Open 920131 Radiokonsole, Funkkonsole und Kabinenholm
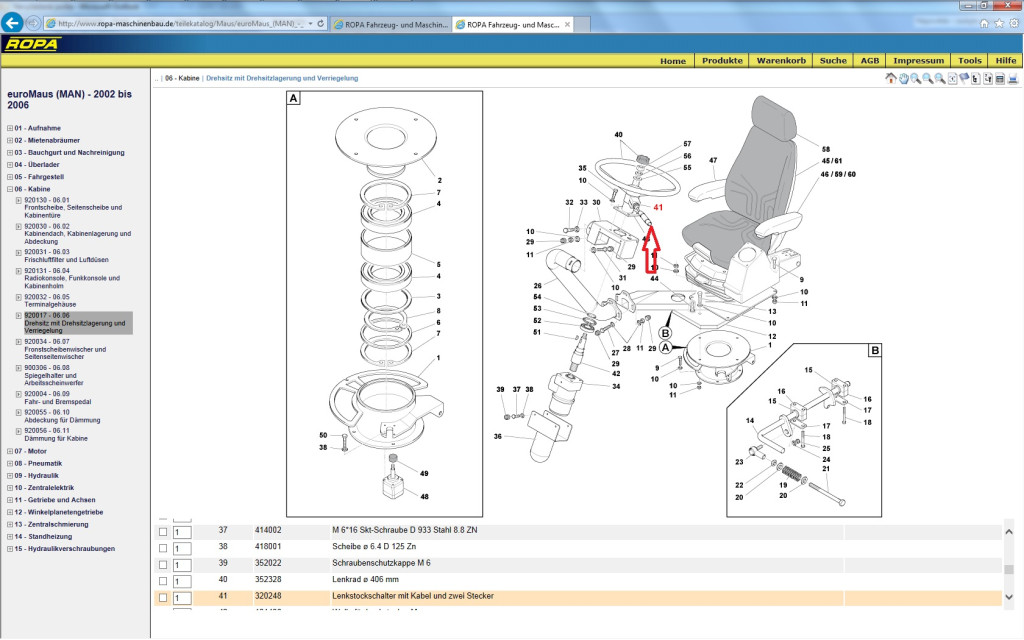The width and height of the screenshot is (1024, 640). 72,278
